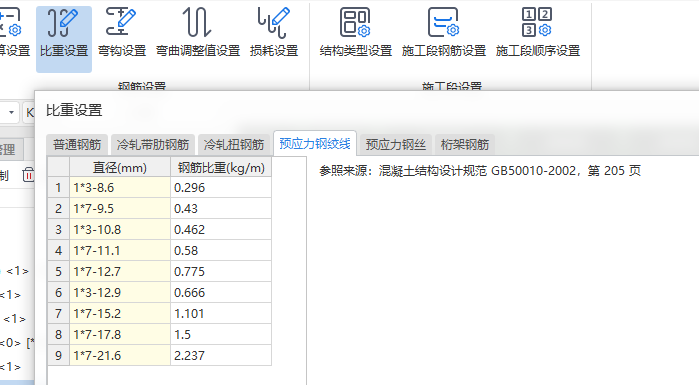Click the red delete trash icon
This screenshot has width=699, height=385.
28,175
